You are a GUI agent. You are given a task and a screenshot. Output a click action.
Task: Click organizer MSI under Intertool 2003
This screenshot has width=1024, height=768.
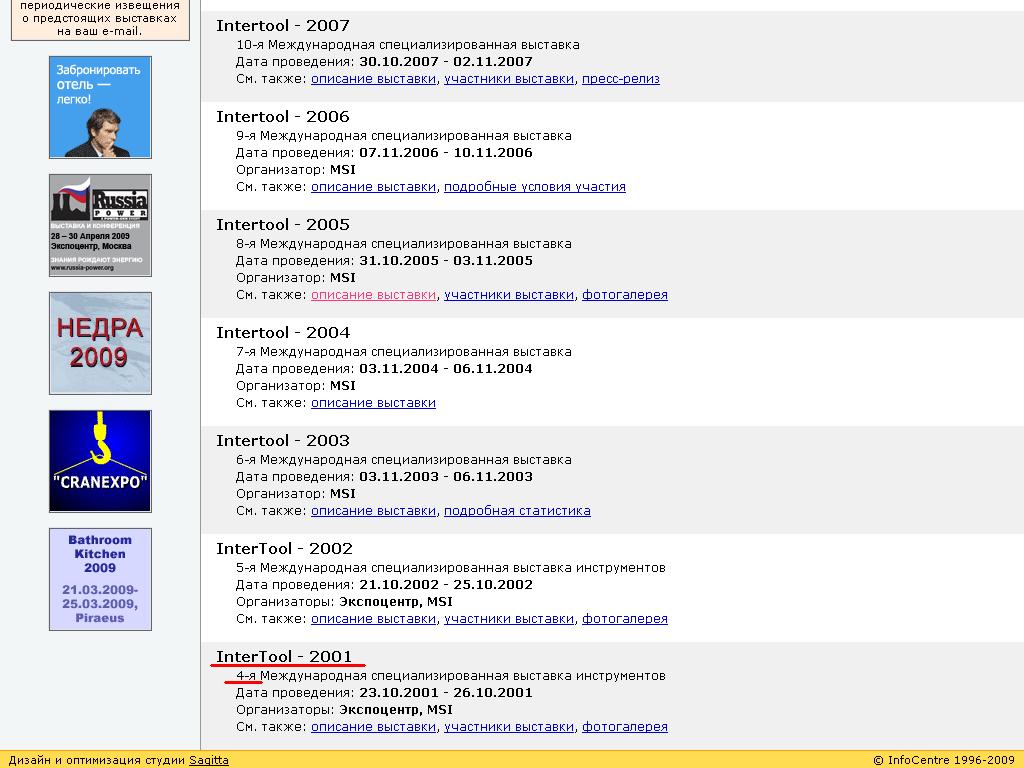click(343, 494)
